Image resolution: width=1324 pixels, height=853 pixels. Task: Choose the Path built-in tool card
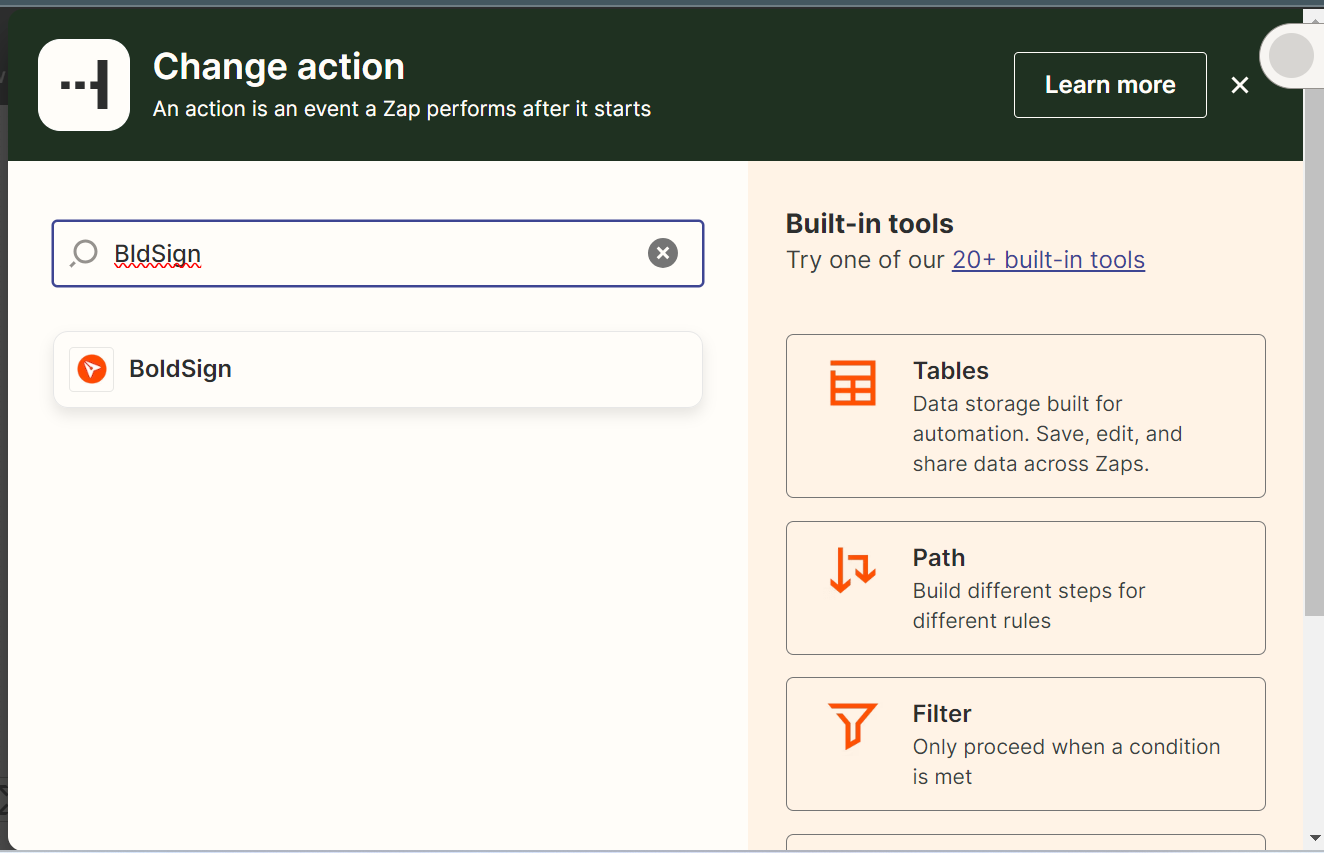[x=1026, y=588]
